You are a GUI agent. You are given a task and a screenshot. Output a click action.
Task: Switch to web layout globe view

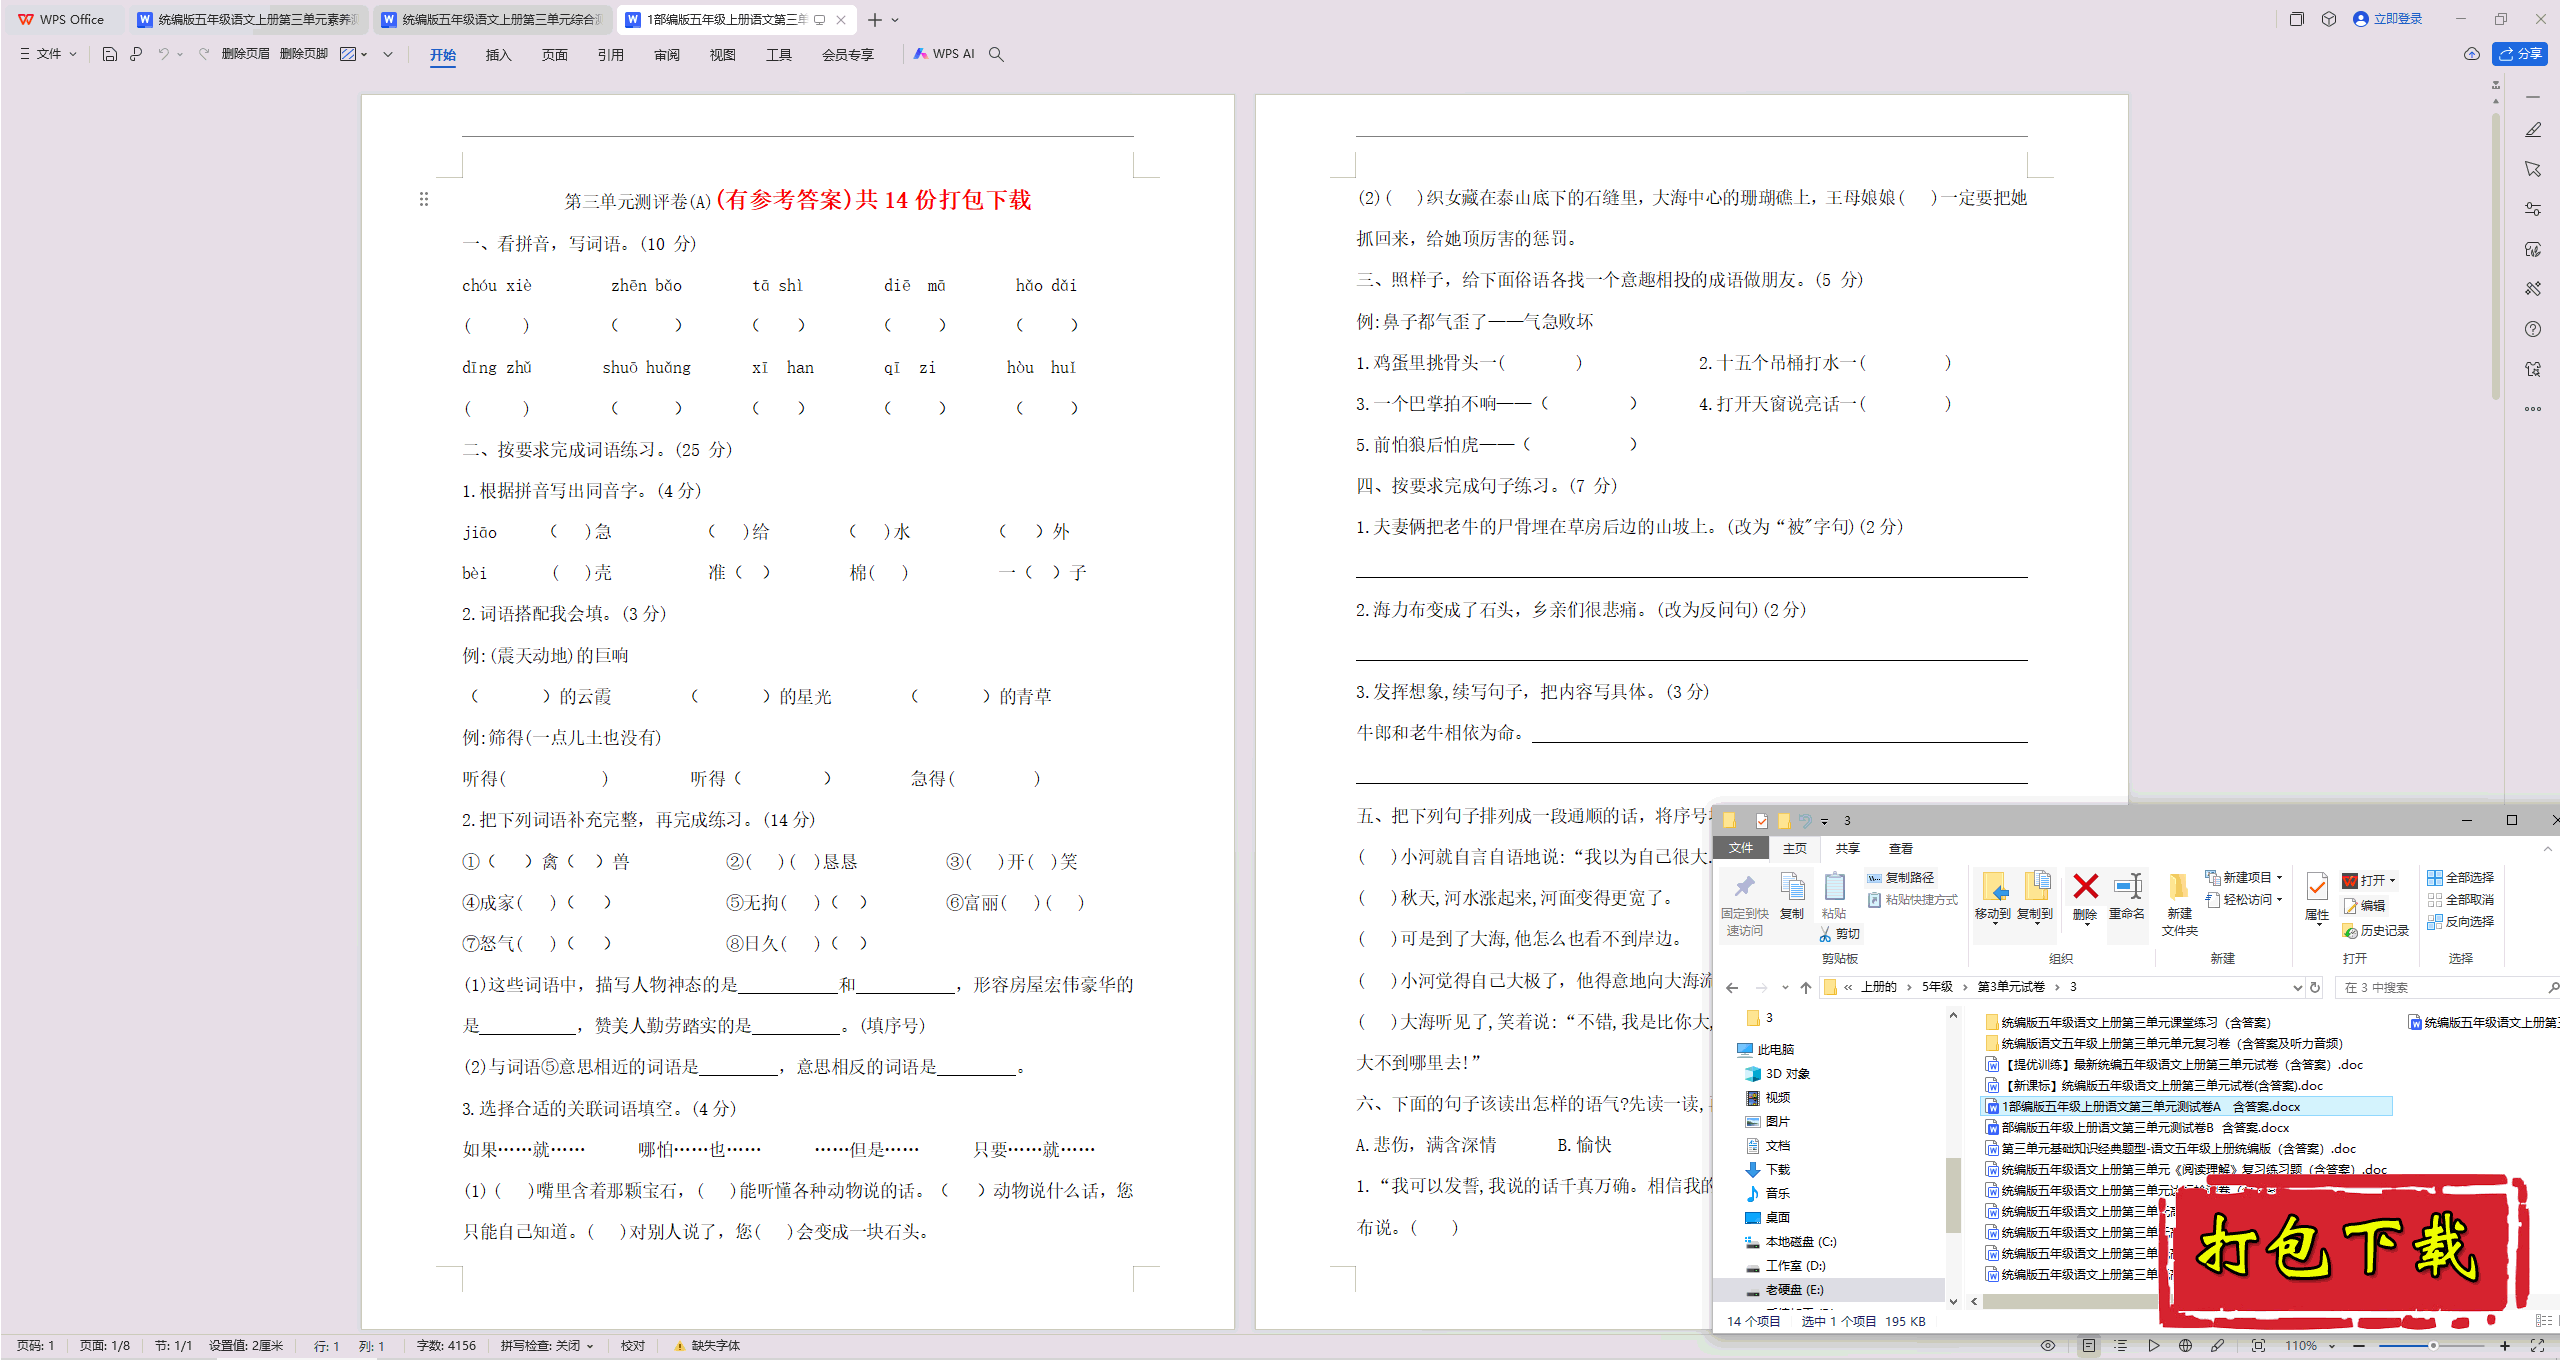click(2186, 1346)
